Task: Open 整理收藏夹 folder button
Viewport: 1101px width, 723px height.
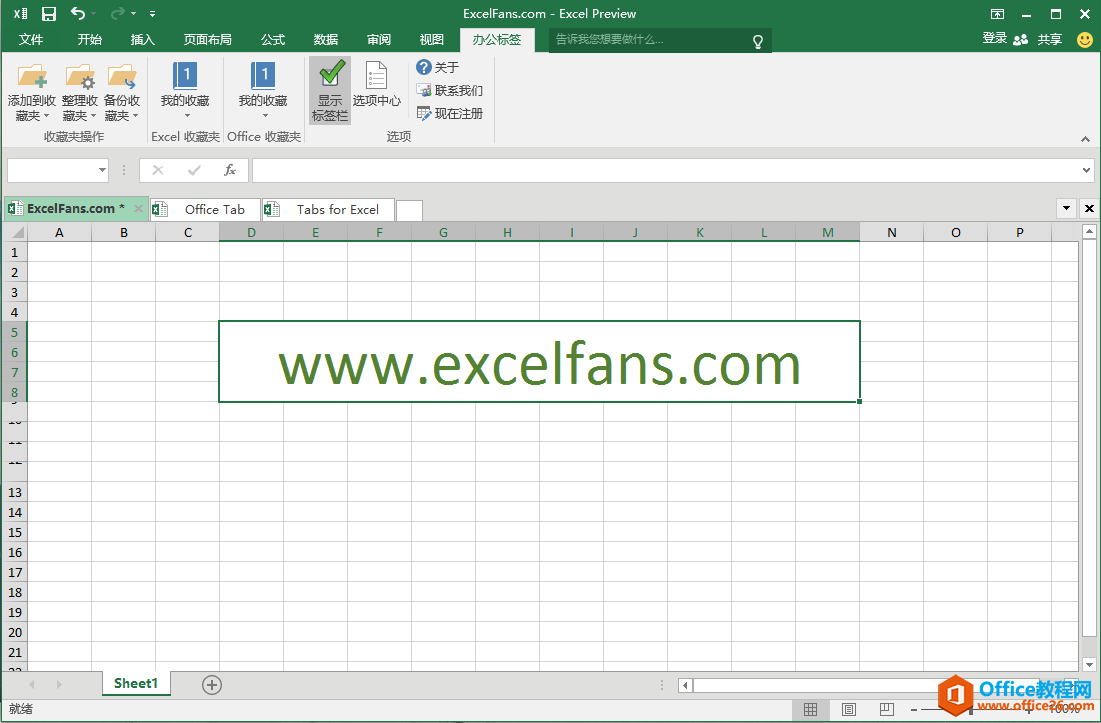Action: [79, 93]
